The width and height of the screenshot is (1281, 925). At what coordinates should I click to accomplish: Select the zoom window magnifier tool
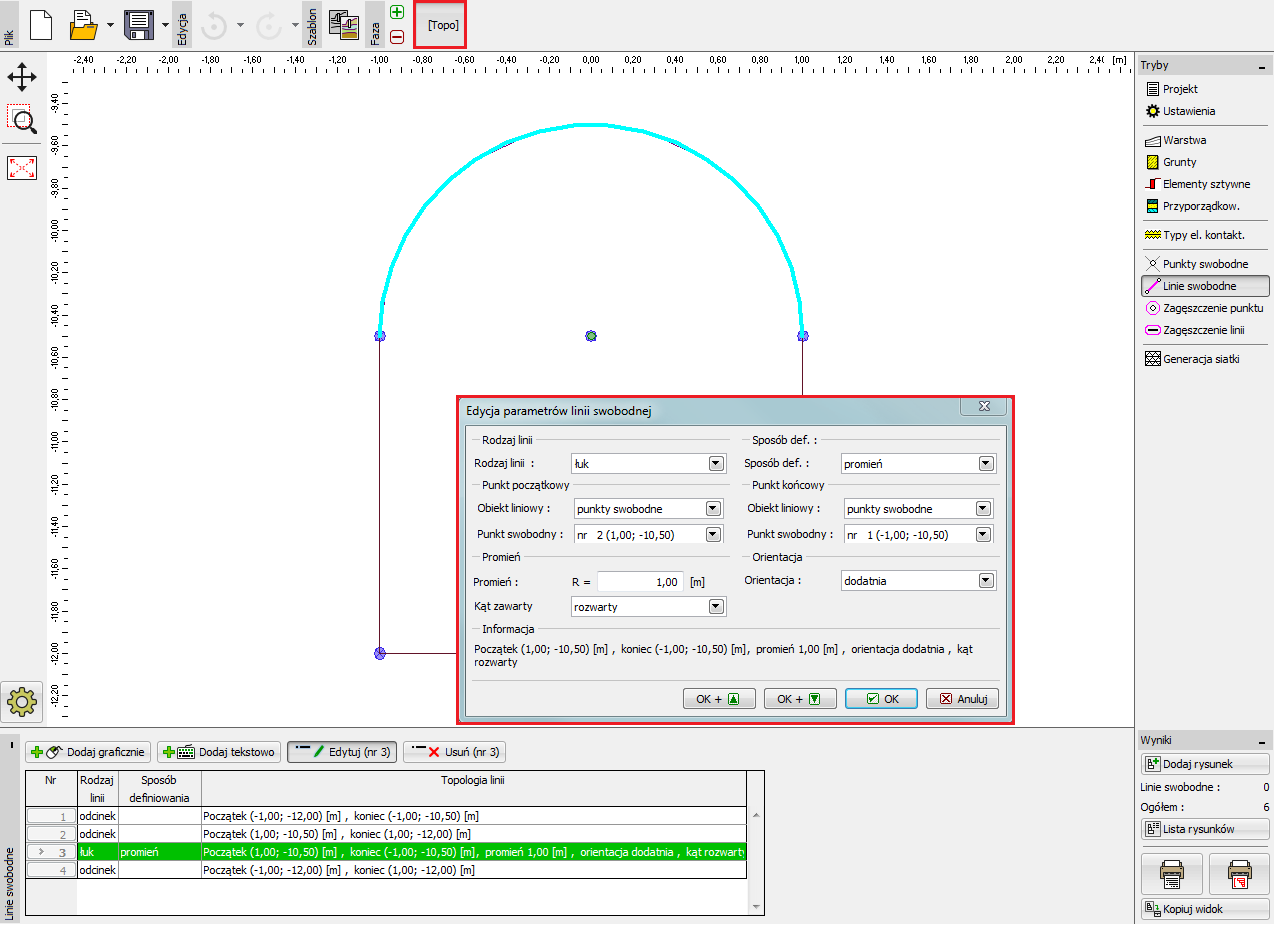click(22, 119)
